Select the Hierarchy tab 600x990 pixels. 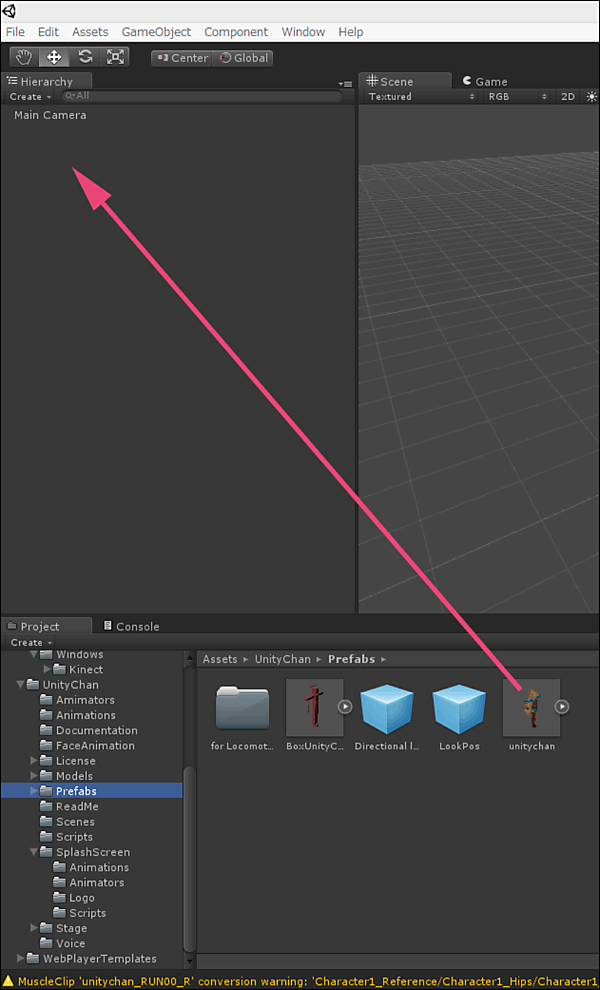(46, 81)
